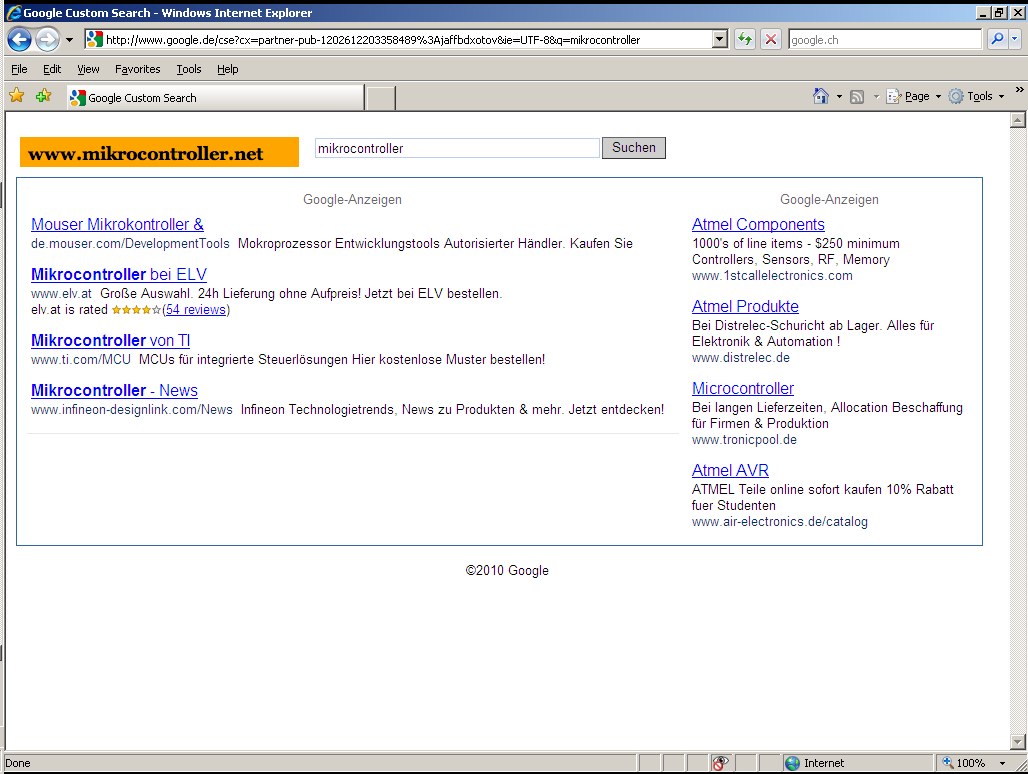Open Atmel Produkte ad link
This screenshot has height=774, width=1028.
(x=745, y=307)
